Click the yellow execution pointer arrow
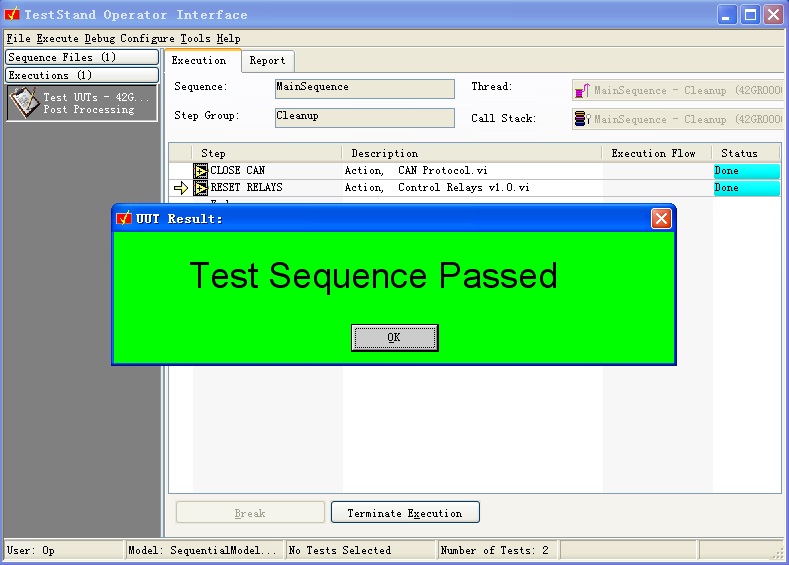The height and width of the screenshot is (565, 789). pyautogui.click(x=181, y=188)
